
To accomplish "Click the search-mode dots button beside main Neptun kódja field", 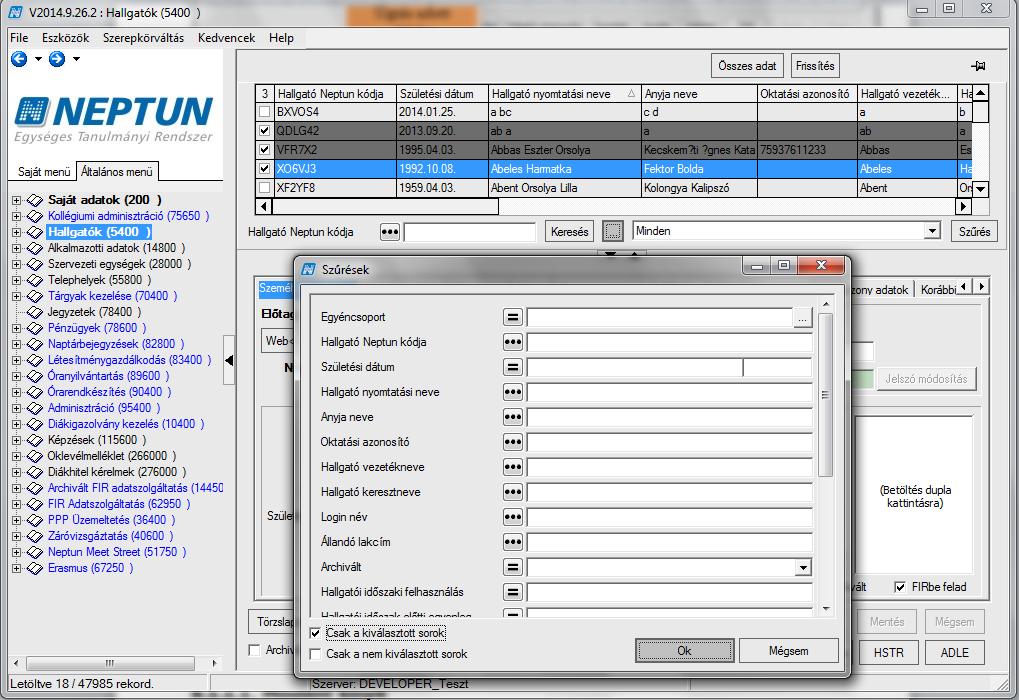I will (390, 231).
